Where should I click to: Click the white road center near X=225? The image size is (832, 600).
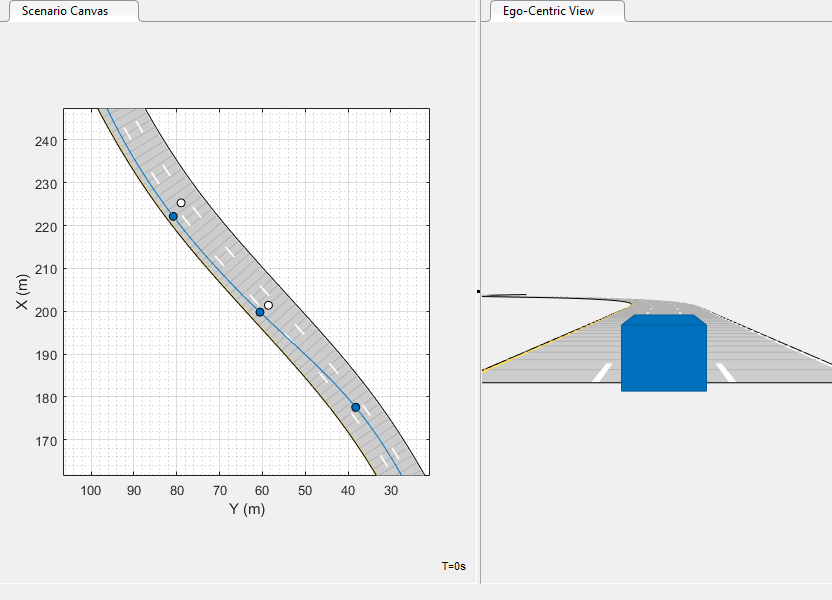(x=181, y=203)
